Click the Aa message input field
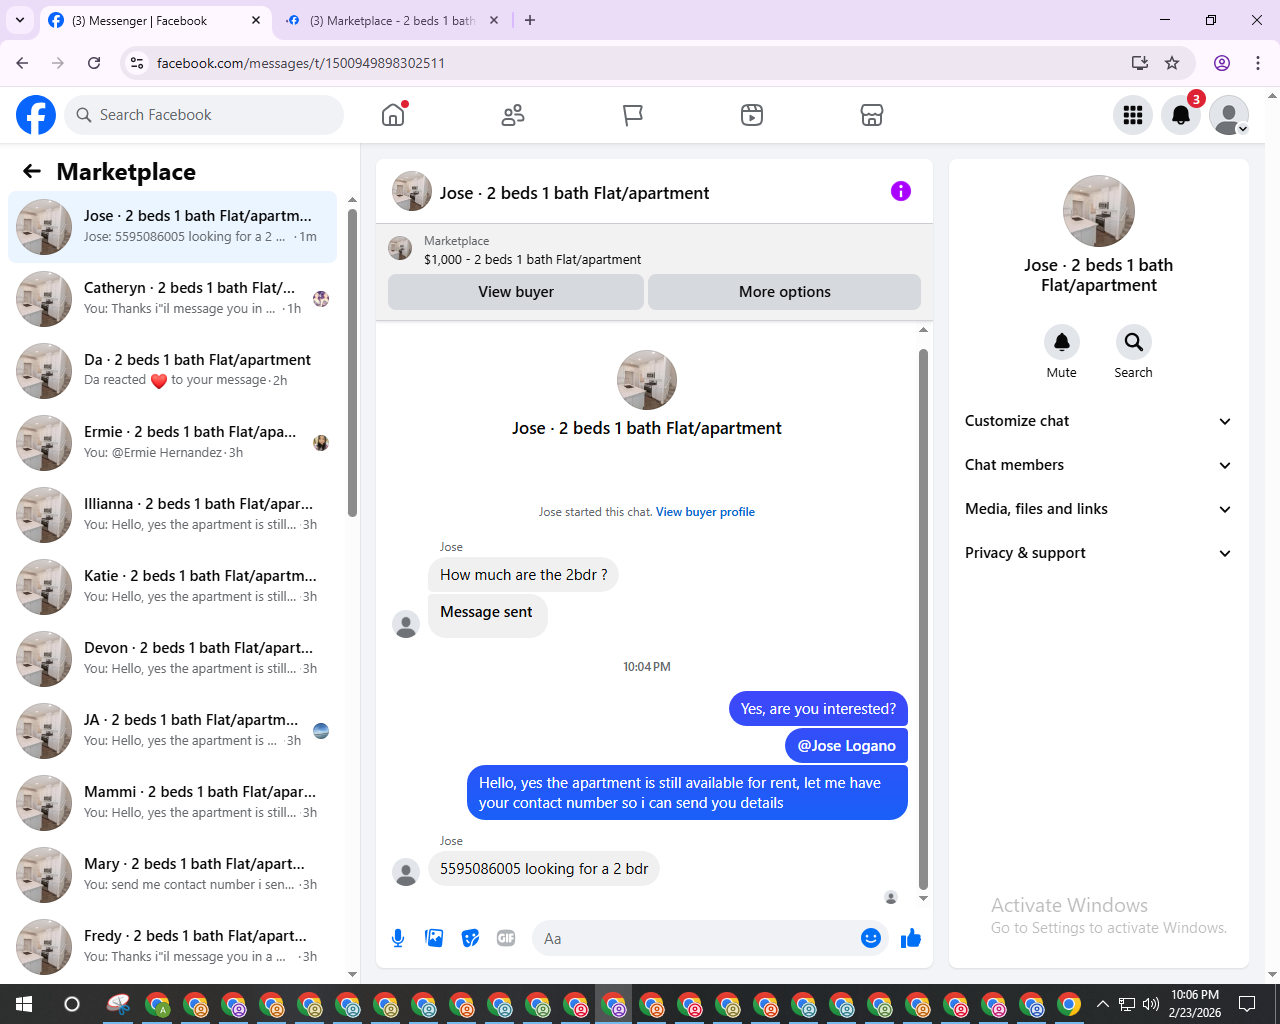Viewport: 1280px width, 1024px height. (696, 938)
